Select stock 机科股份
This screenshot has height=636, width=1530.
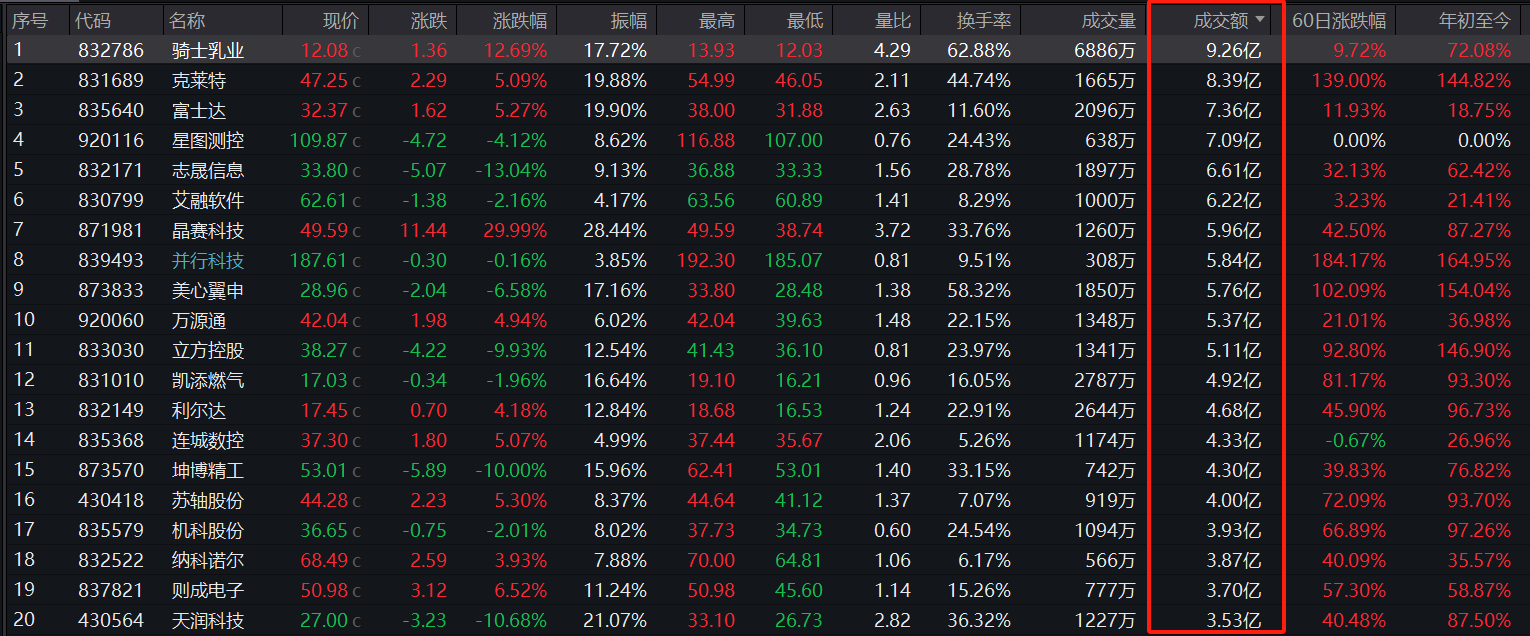click(207, 530)
